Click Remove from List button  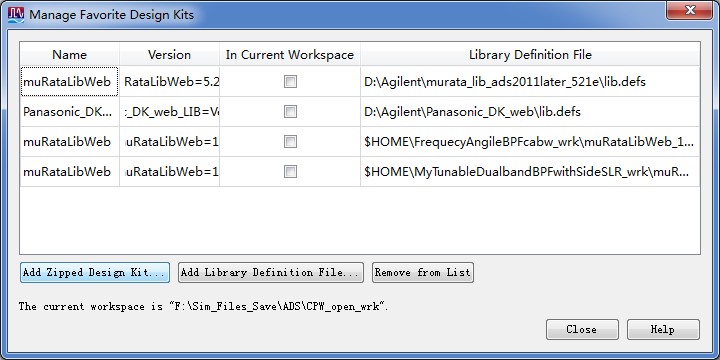(422, 272)
